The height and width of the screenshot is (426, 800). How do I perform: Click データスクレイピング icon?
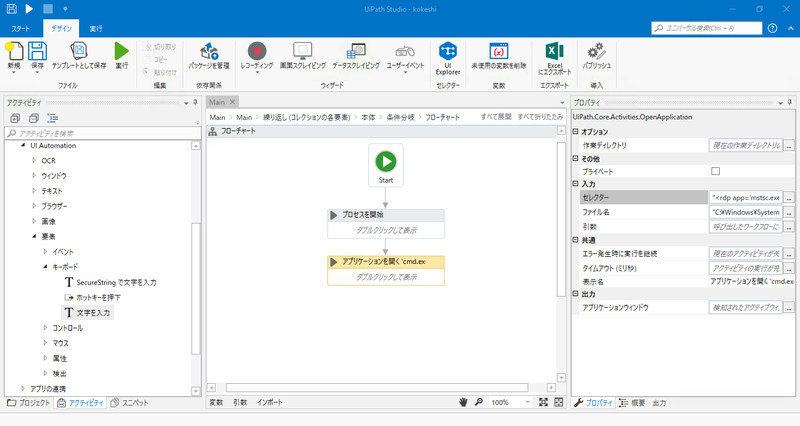pos(356,51)
